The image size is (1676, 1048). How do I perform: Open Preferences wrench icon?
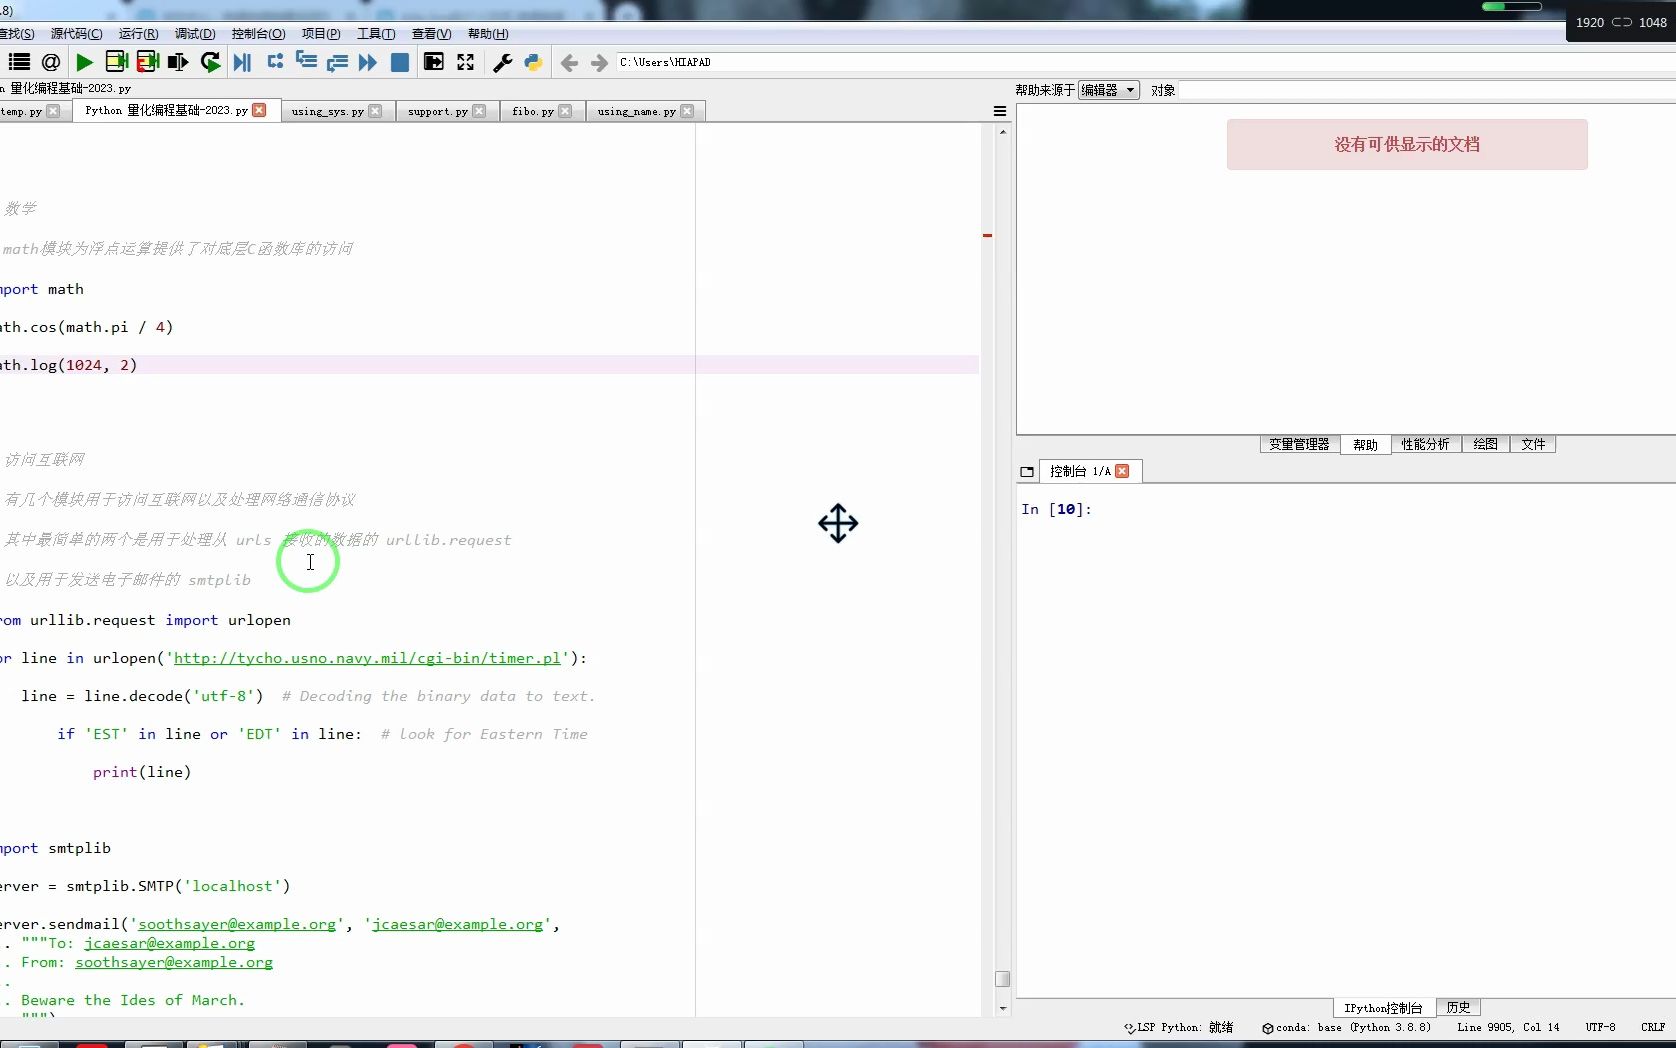(503, 62)
